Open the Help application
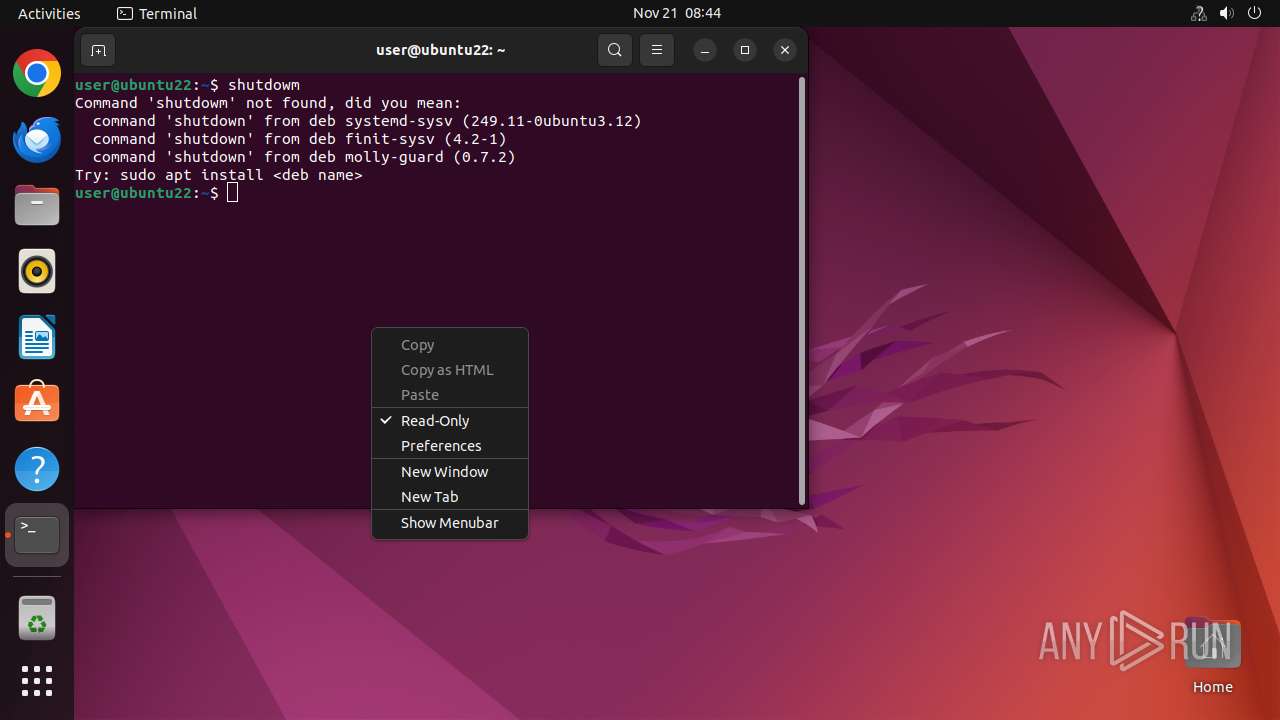The width and height of the screenshot is (1280, 720). coord(37,469)
